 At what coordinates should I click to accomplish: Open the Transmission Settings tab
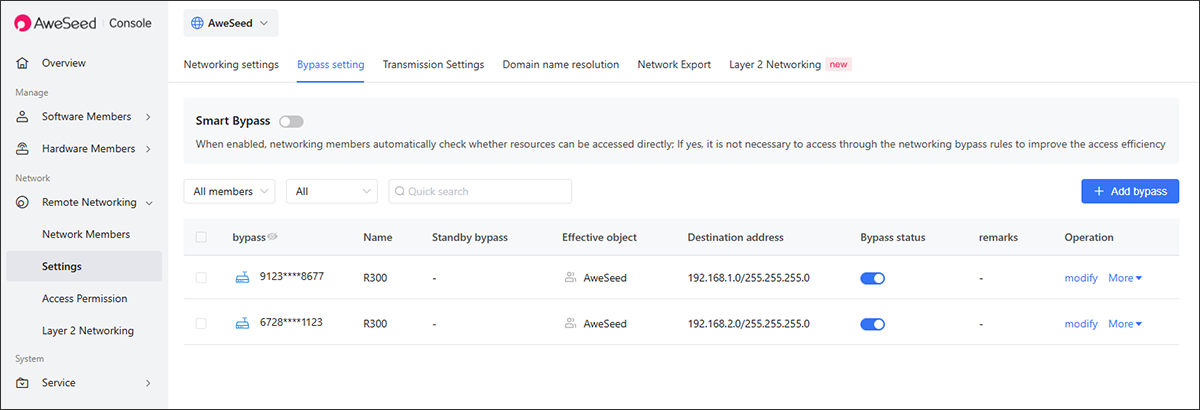433,64
